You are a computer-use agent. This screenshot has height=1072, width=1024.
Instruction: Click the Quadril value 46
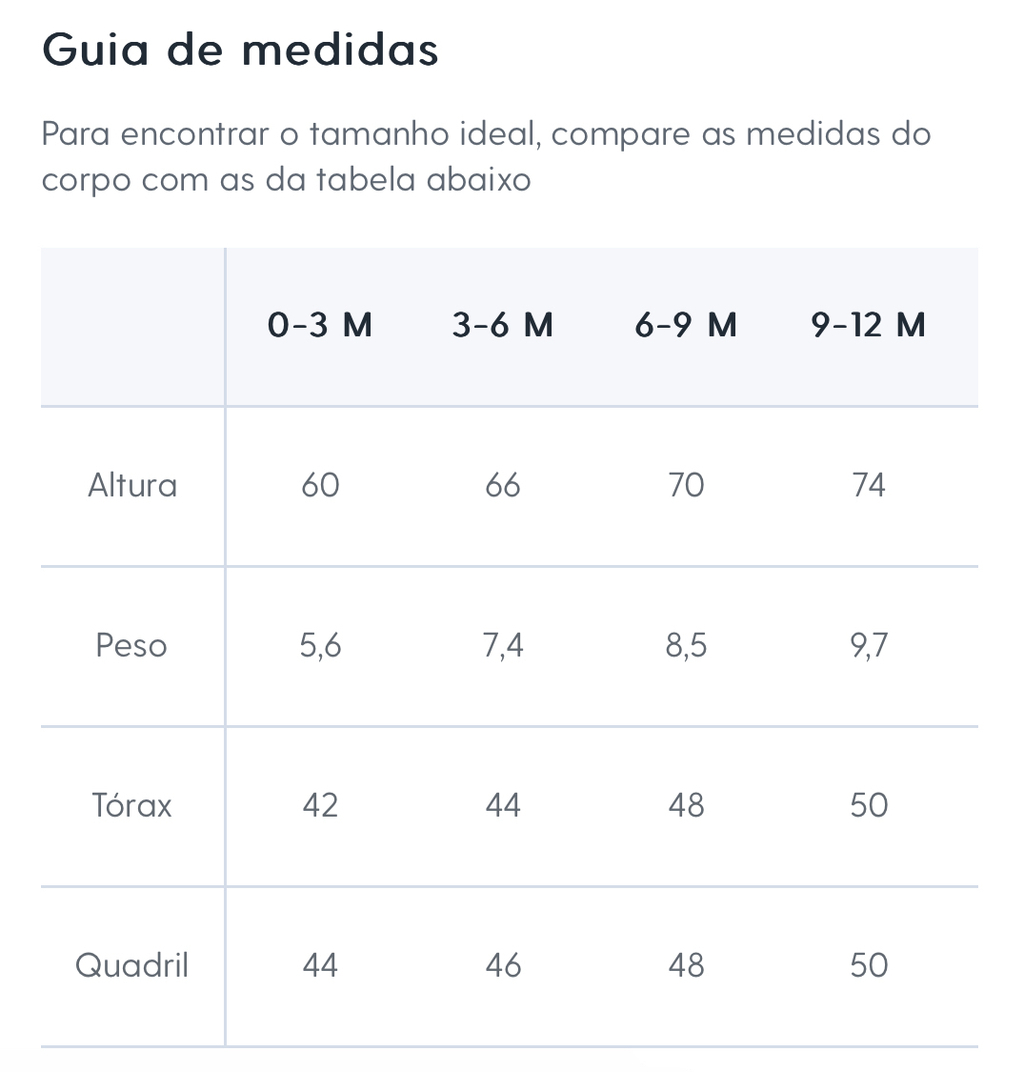(502, 965)
